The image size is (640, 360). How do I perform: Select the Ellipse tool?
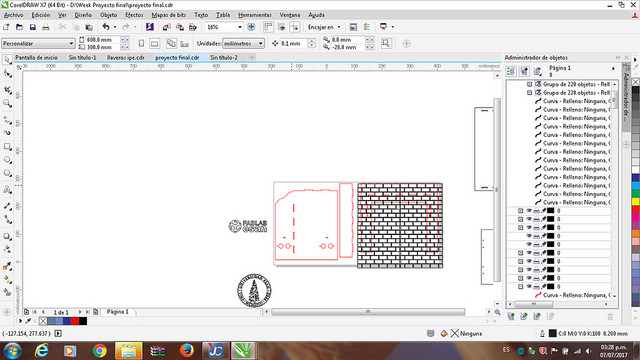7,160
